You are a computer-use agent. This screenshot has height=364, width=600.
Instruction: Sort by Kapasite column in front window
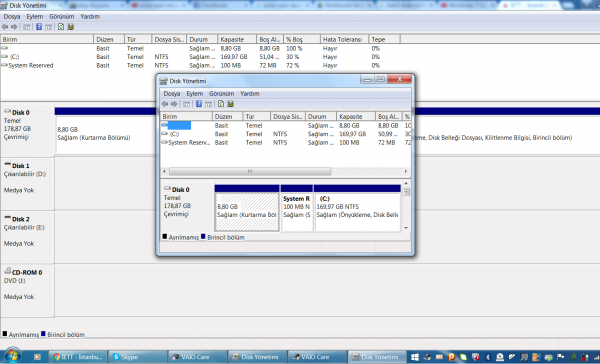[x=356, y=116]
